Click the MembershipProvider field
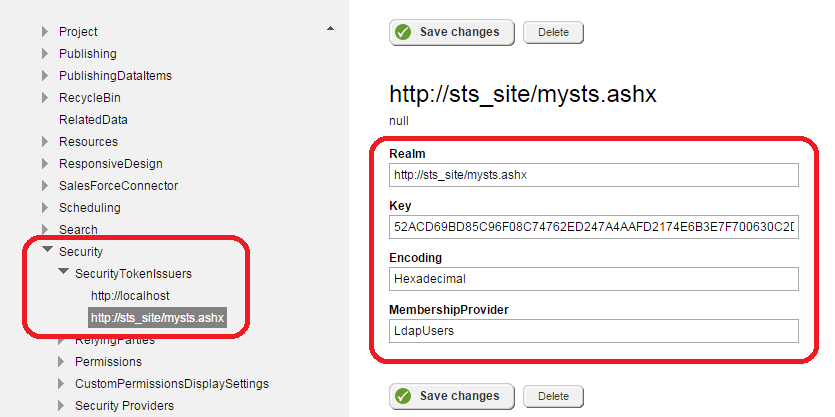The height and width of the screenshot is (417, 835). tap(594, 331)
